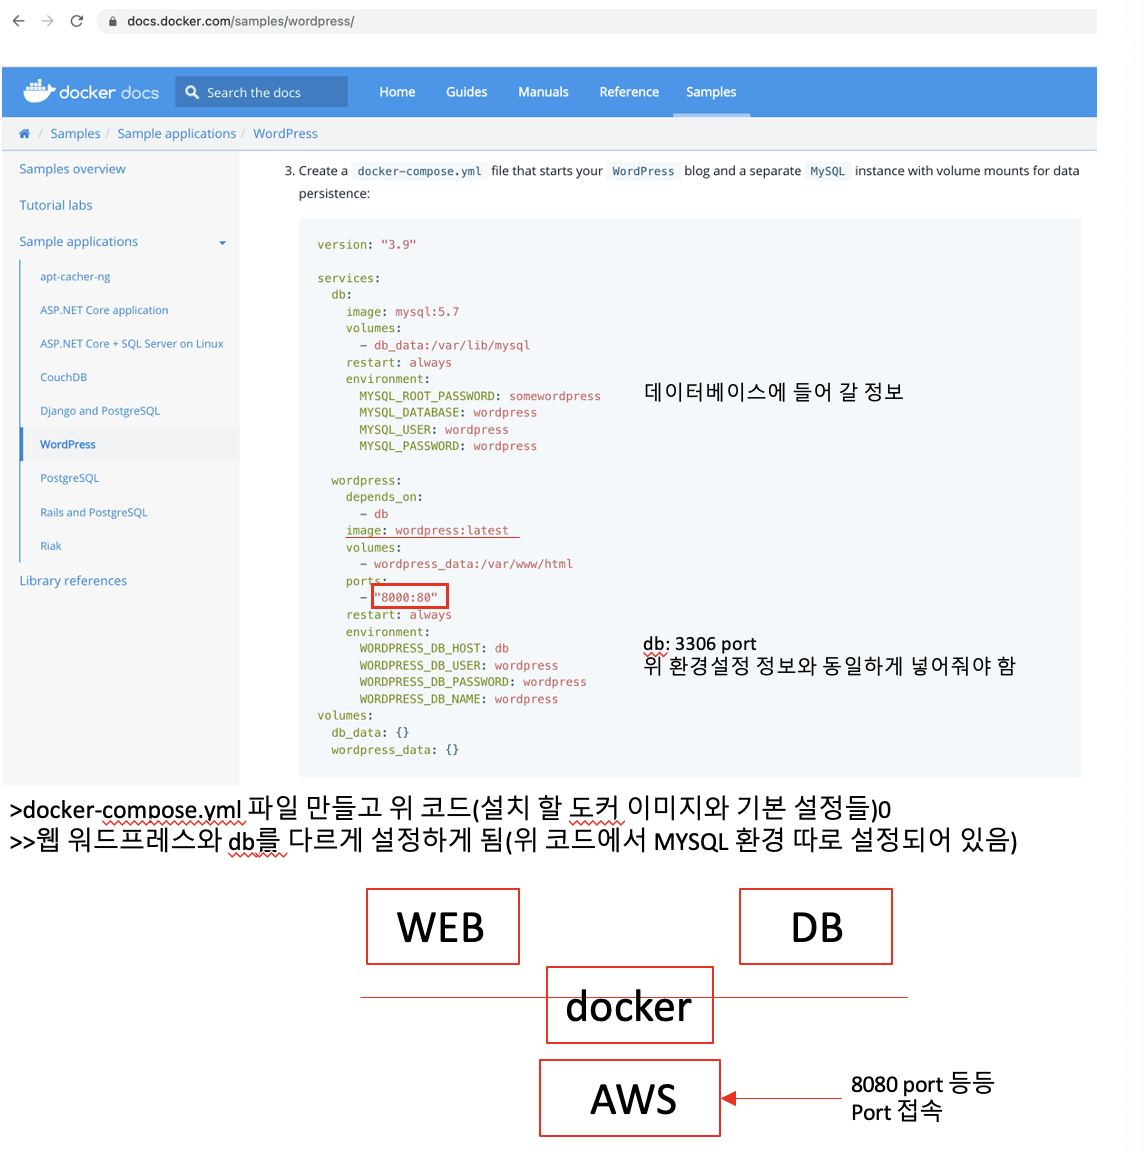Click WordPress breadcrumb link
The image size is (1144, 1152).
click(x=285, y=133)
